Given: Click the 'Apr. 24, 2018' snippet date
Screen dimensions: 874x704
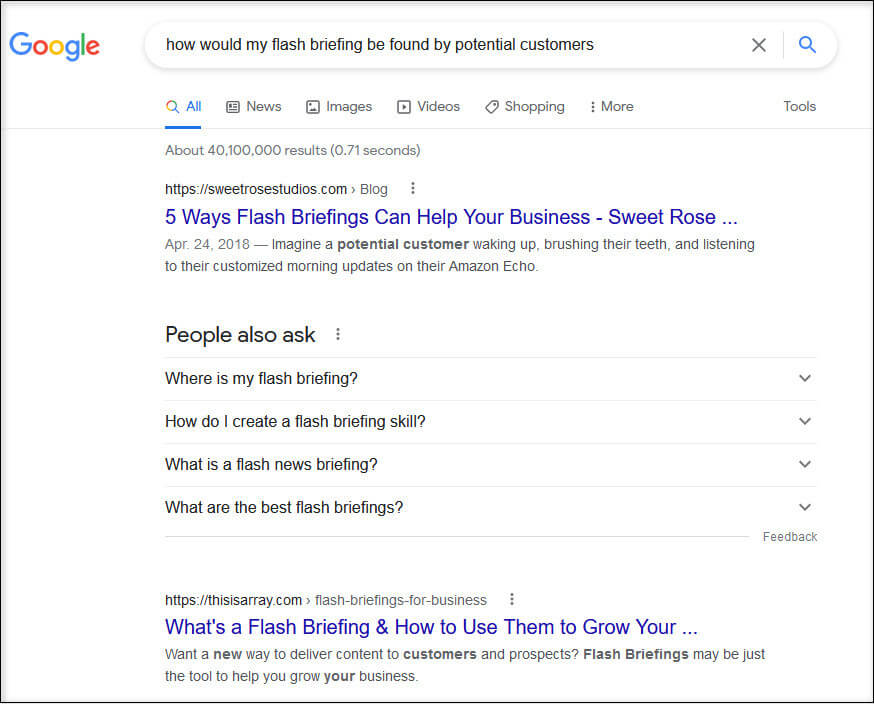Looking at the screenshot, I should pyautogui.click(x=207, y=245).
